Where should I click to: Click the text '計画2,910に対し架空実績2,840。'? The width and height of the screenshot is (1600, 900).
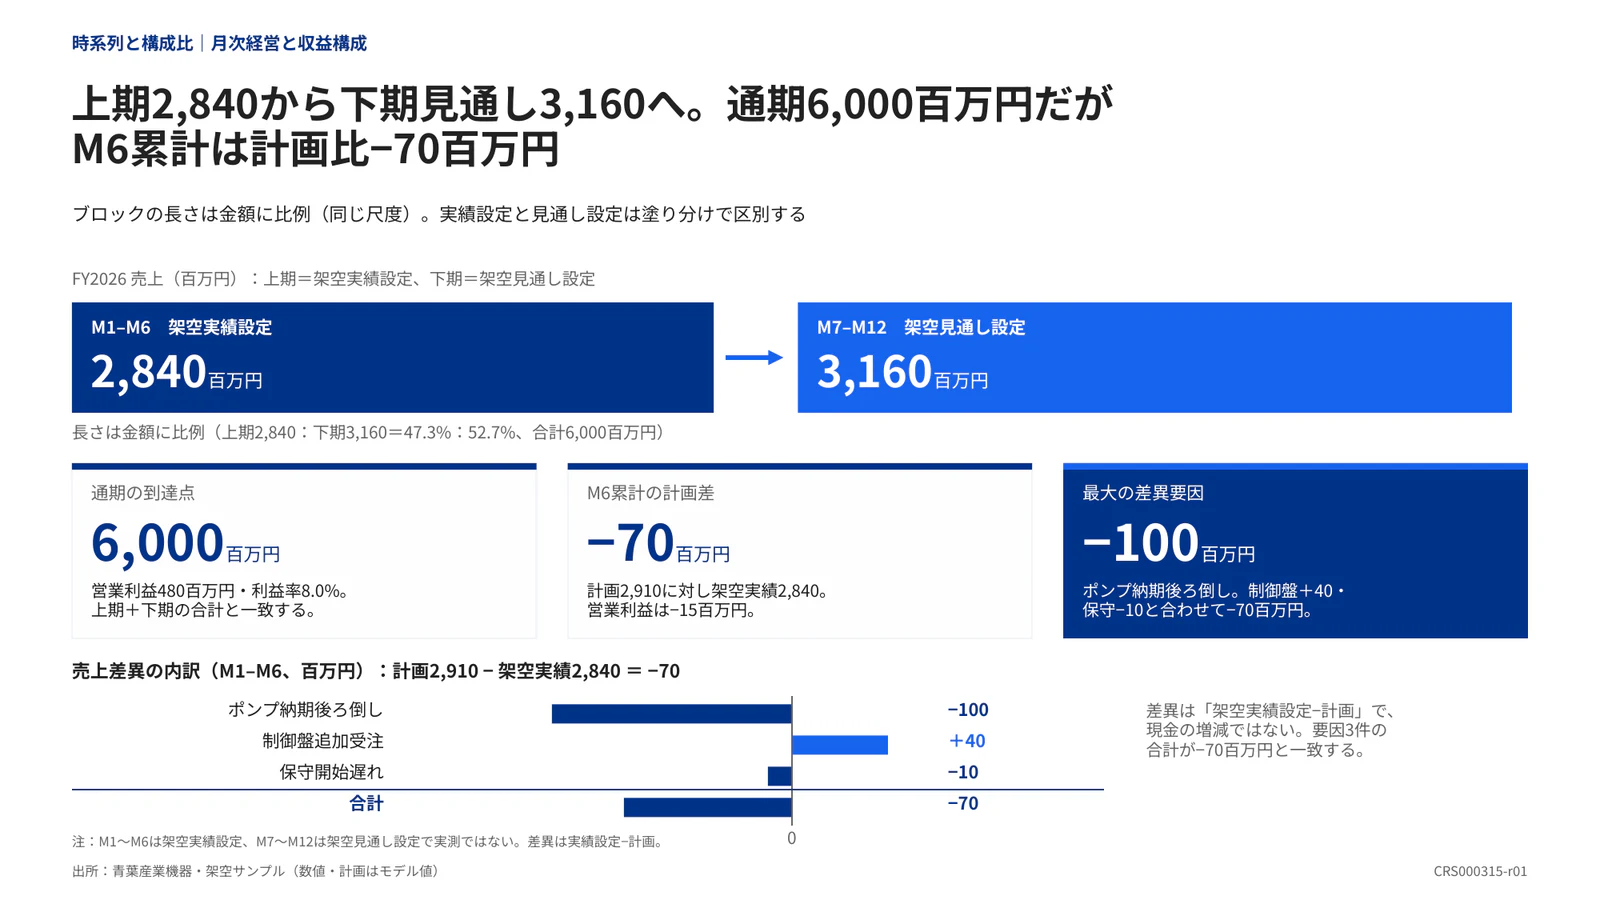pyautogui.click(x=708, y=591)
